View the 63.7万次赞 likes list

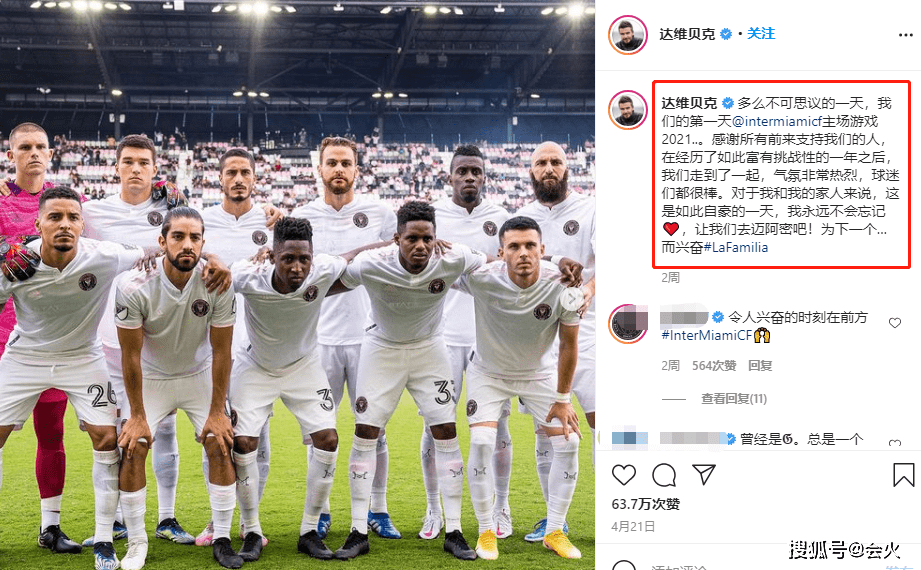[646, 504]
